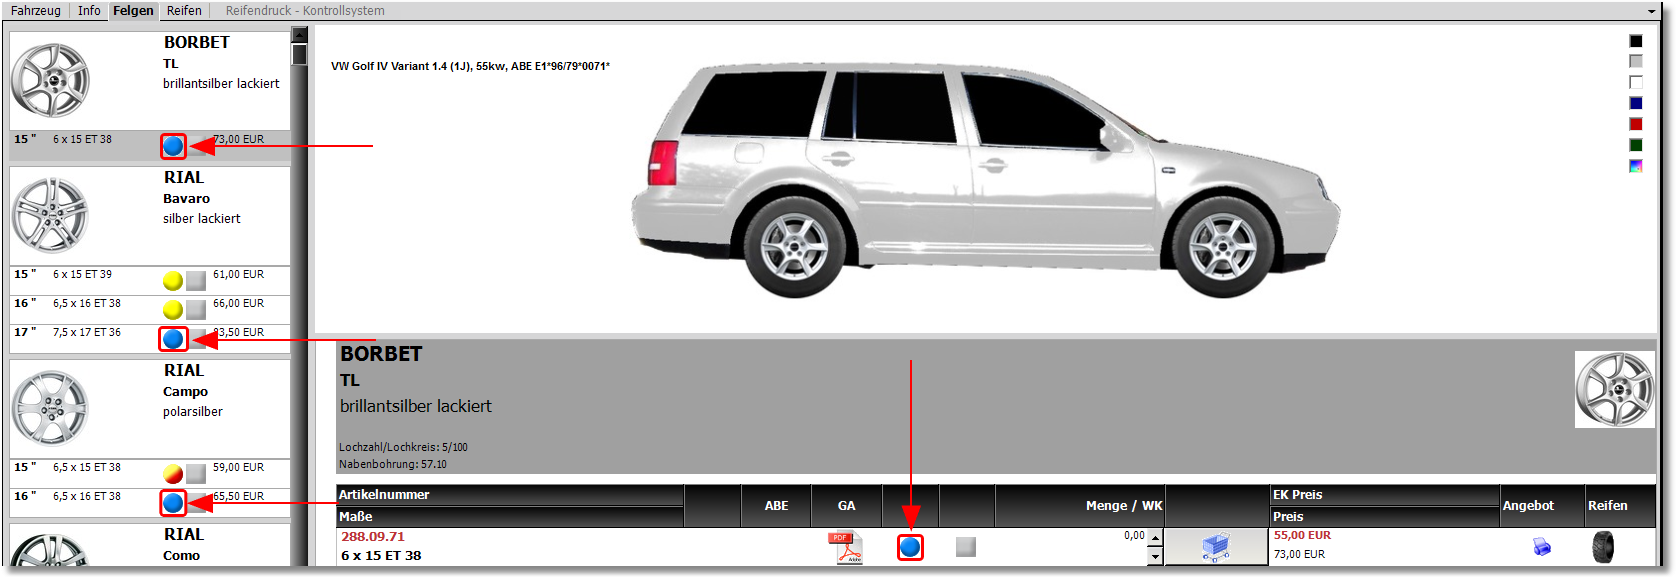This screenshot has width=1677, height=580.
Task: Set car color to black swatch
Action: (x=1636, y=41)
